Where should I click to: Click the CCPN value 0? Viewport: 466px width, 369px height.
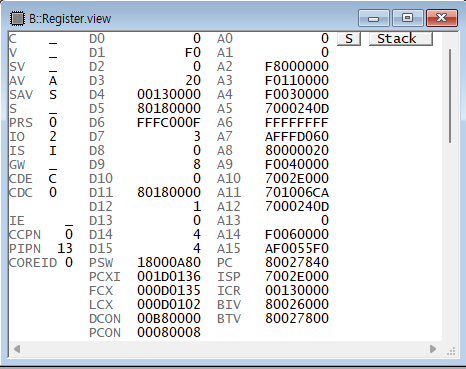(69, 235)
